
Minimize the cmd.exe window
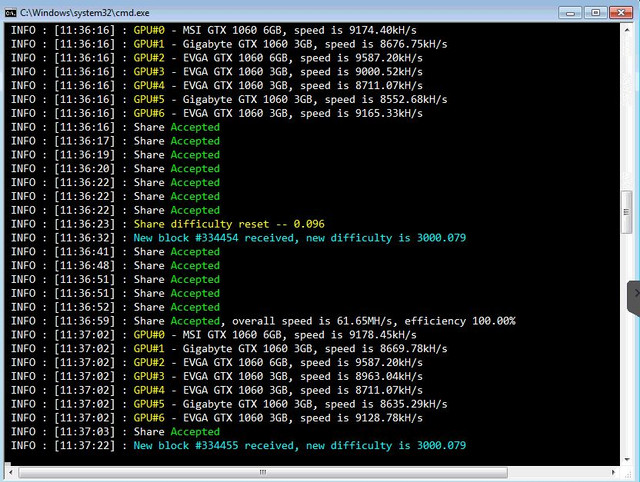(x=570, y=13)
